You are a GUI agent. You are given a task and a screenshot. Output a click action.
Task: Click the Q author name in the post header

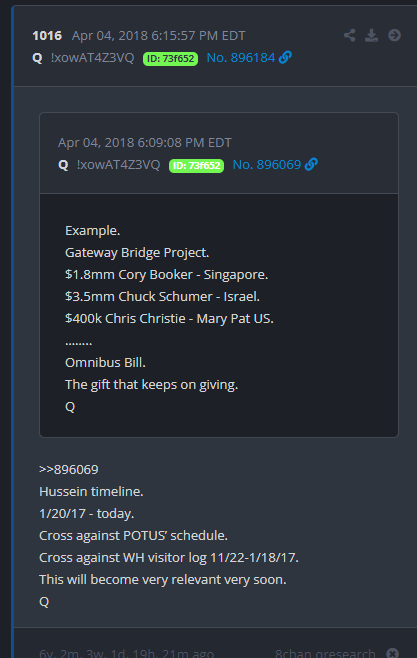click(37, 58)
